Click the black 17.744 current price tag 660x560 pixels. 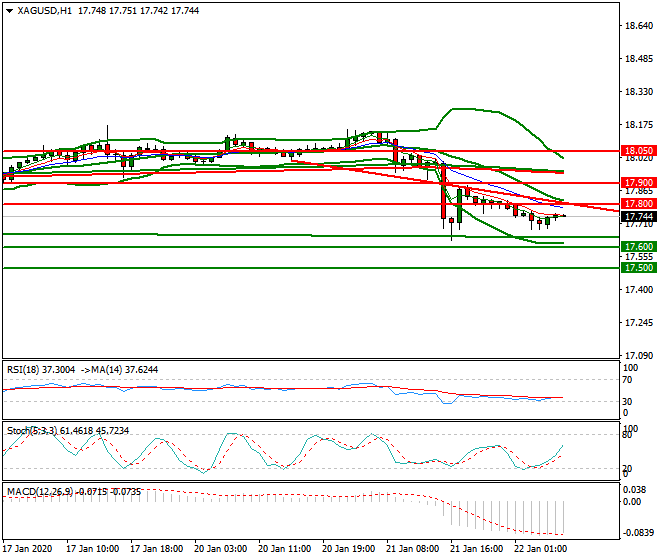(x=639, y=217)
